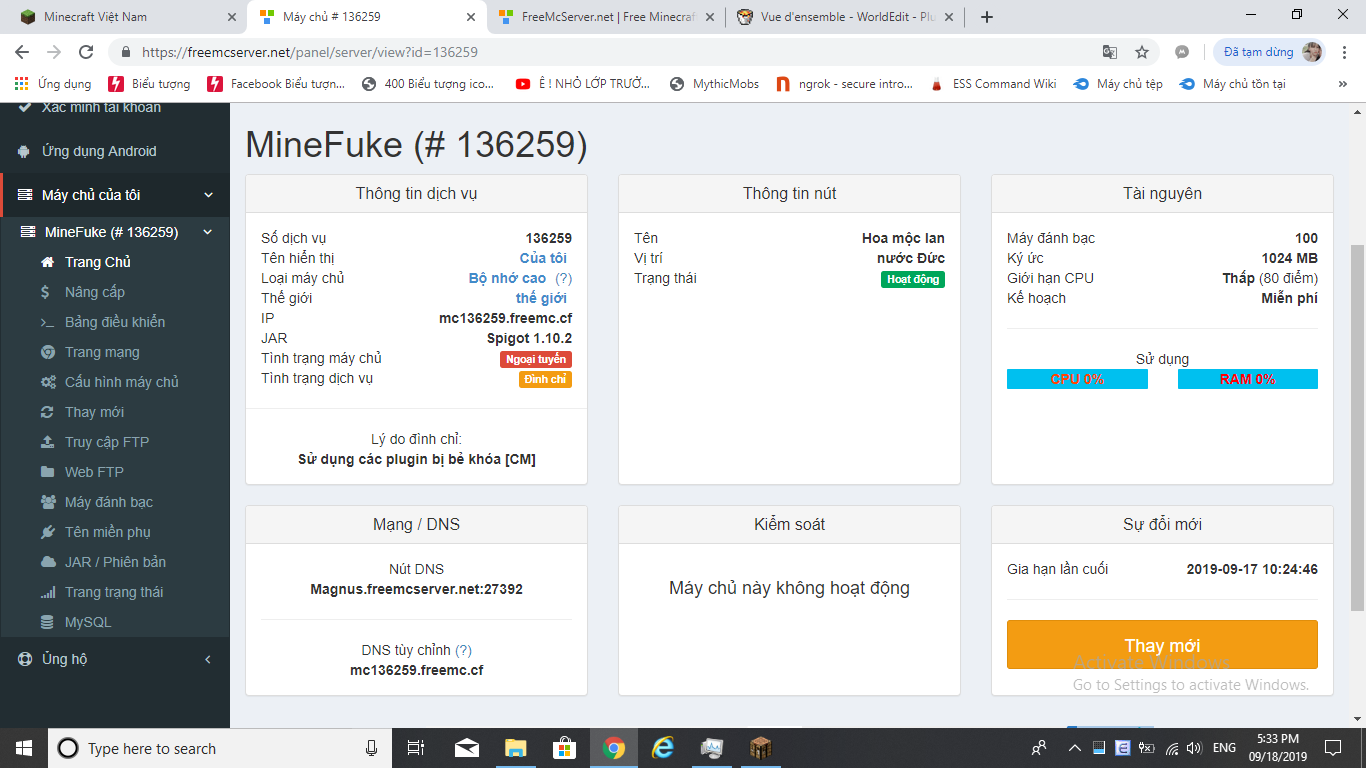Open the Chrome profile "Đã tạm dừng"

(x=1270, y=52)
